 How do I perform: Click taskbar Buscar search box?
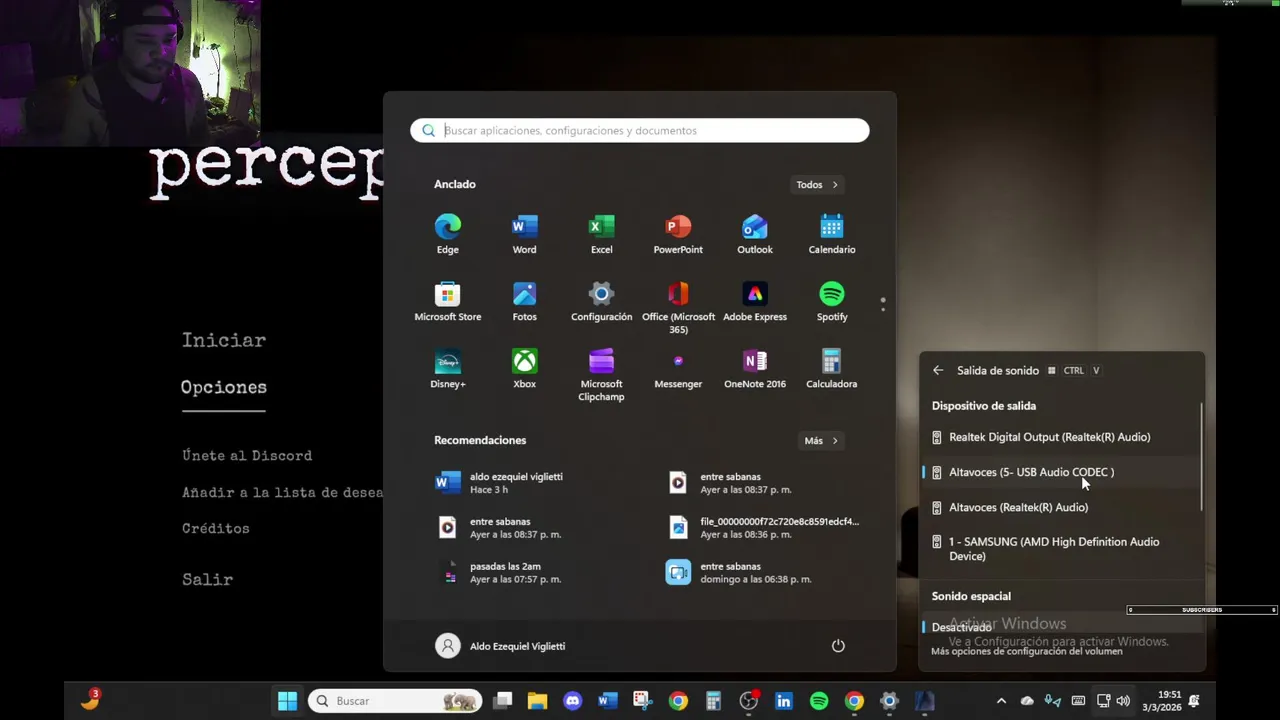395,701
